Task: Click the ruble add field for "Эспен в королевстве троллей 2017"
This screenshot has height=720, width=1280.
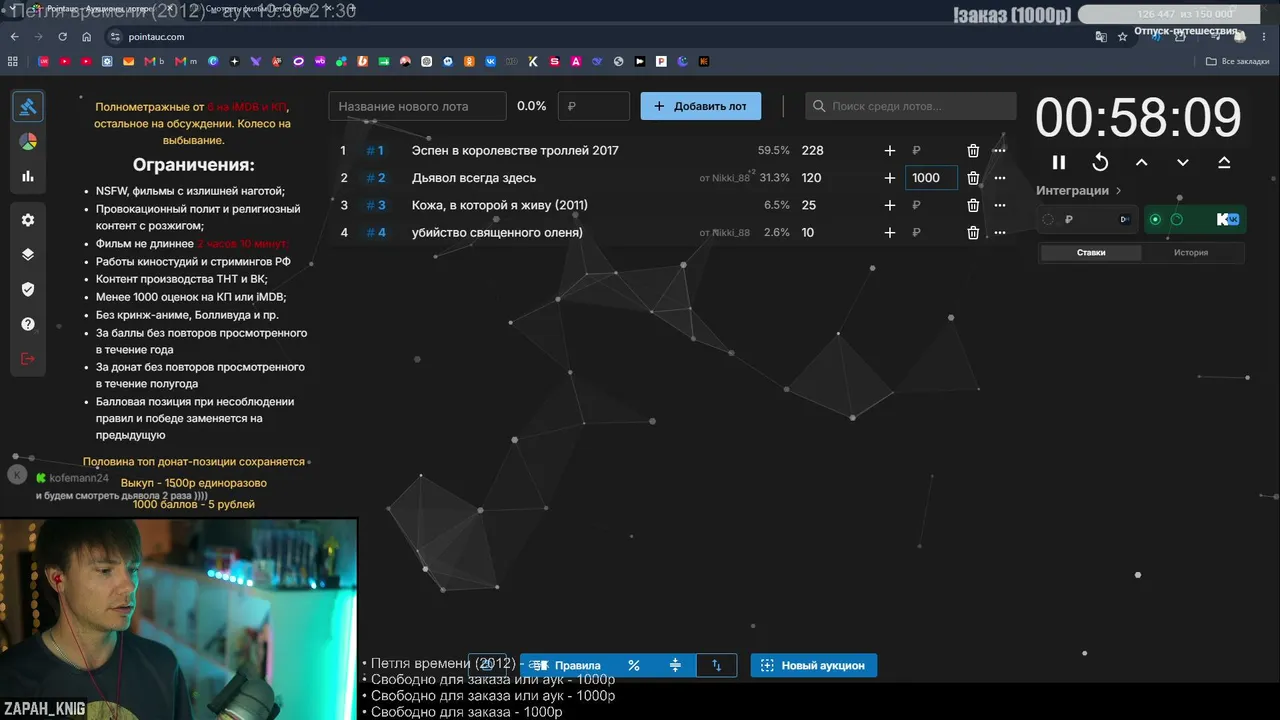Action: tap(931, 151)
